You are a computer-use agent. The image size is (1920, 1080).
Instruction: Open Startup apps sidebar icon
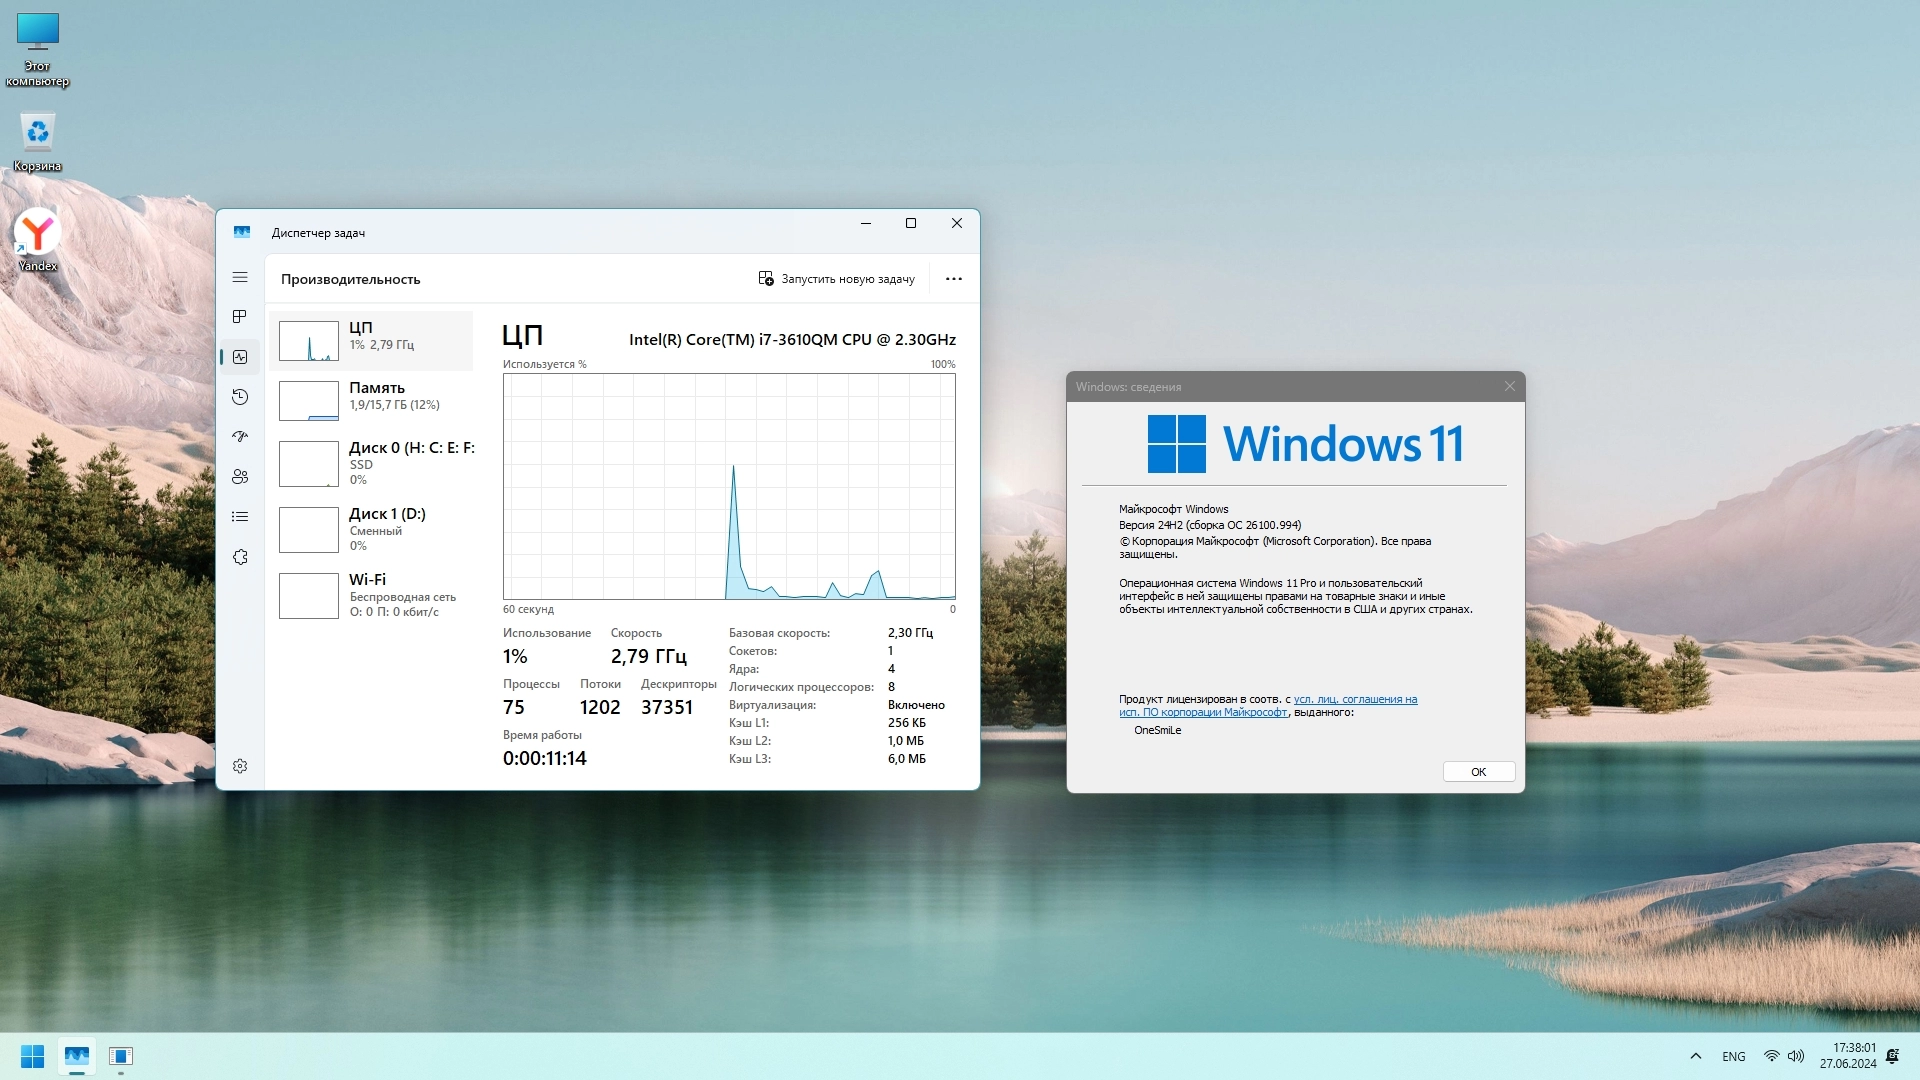[x=240, y=437]
